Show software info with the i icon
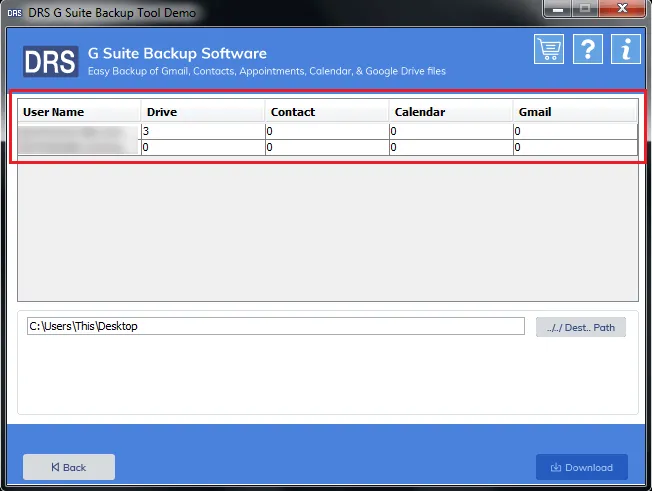This screenshot has height=491, width=652. [626, 49]
